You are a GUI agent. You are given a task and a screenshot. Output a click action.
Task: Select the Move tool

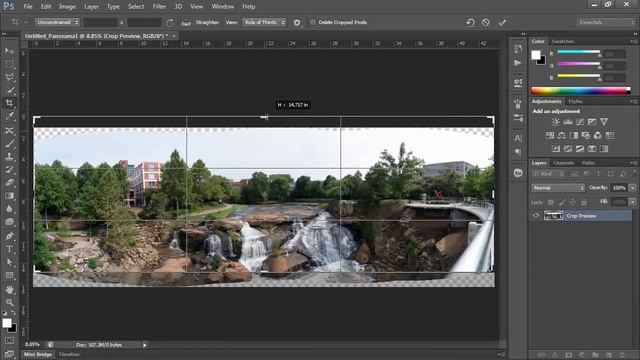(9, 51)
